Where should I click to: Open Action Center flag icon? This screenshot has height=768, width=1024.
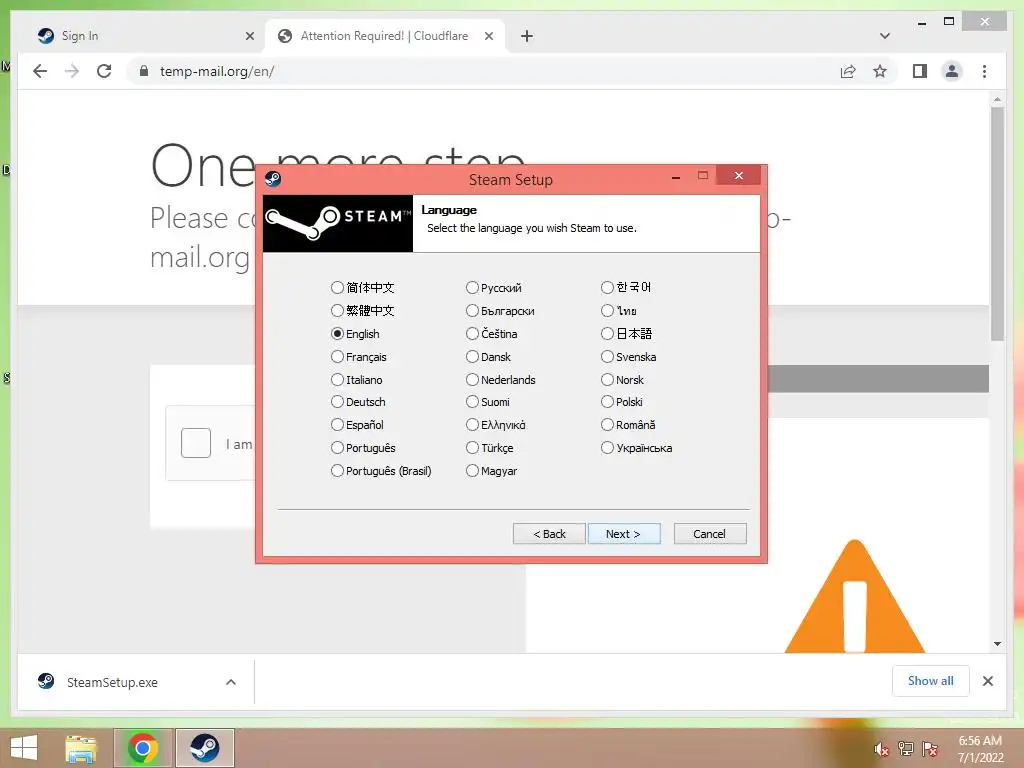coord(930,749)
